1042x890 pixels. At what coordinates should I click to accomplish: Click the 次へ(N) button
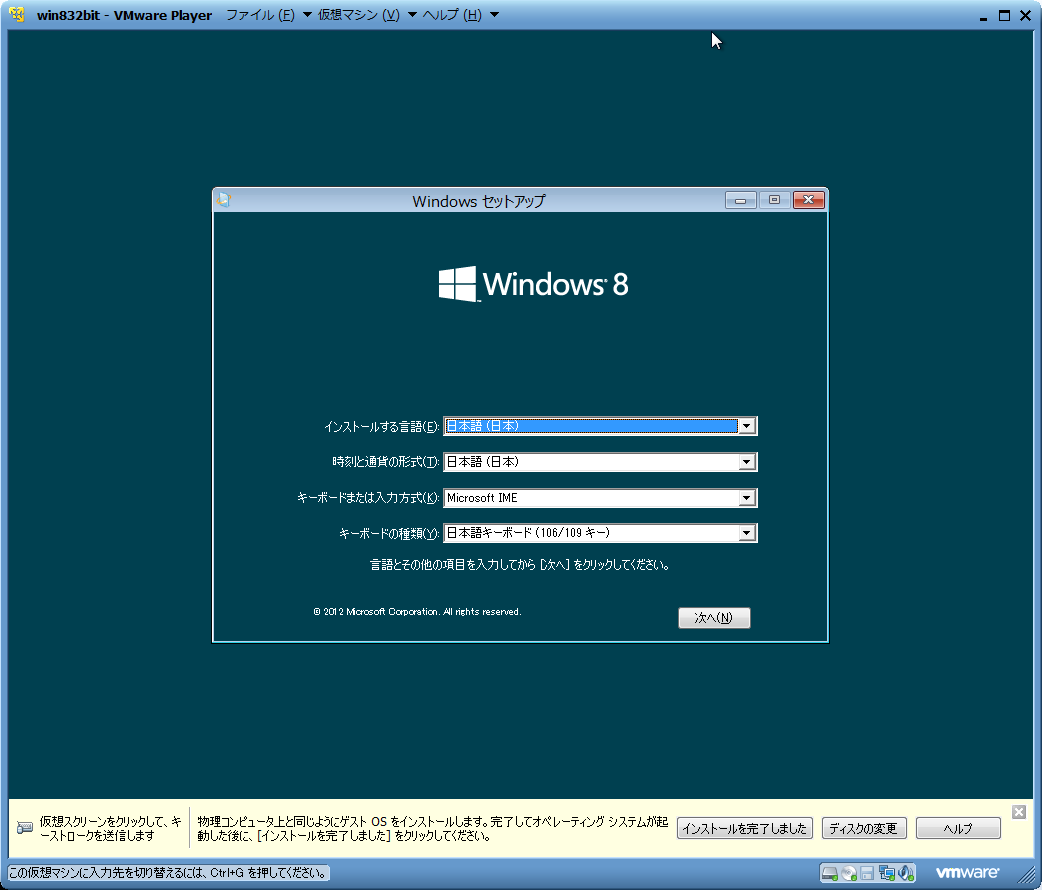pyautogui.click(x=714, y=617)
